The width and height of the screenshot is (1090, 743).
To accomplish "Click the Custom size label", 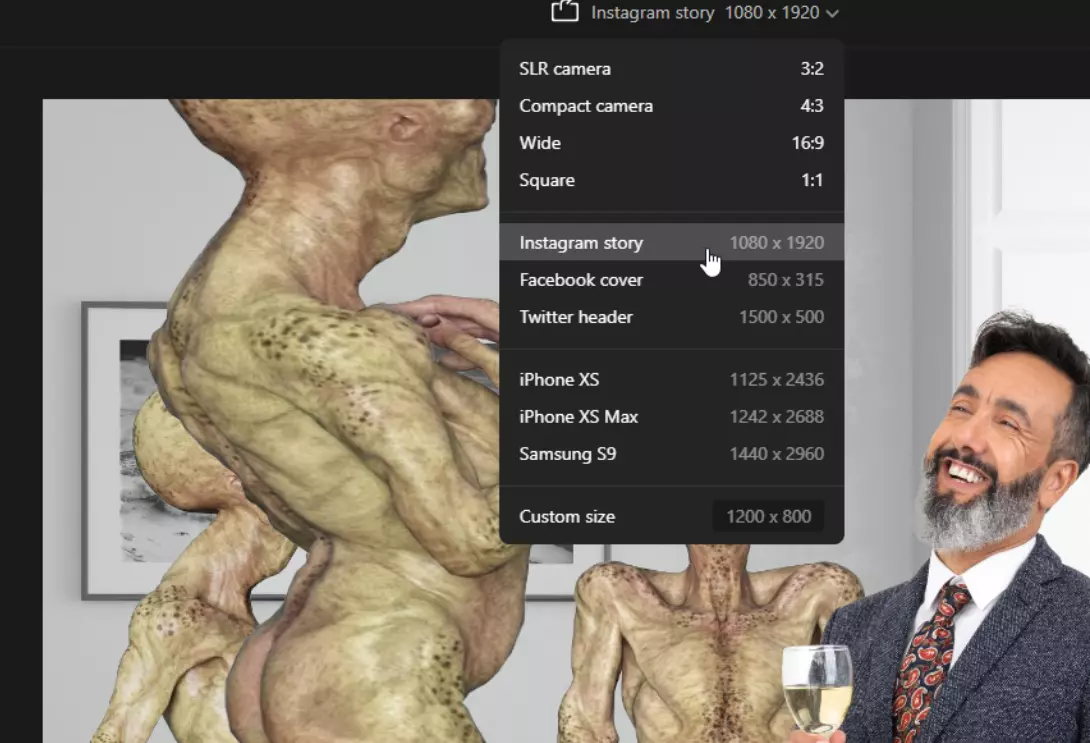I will (x=567, y=517).
